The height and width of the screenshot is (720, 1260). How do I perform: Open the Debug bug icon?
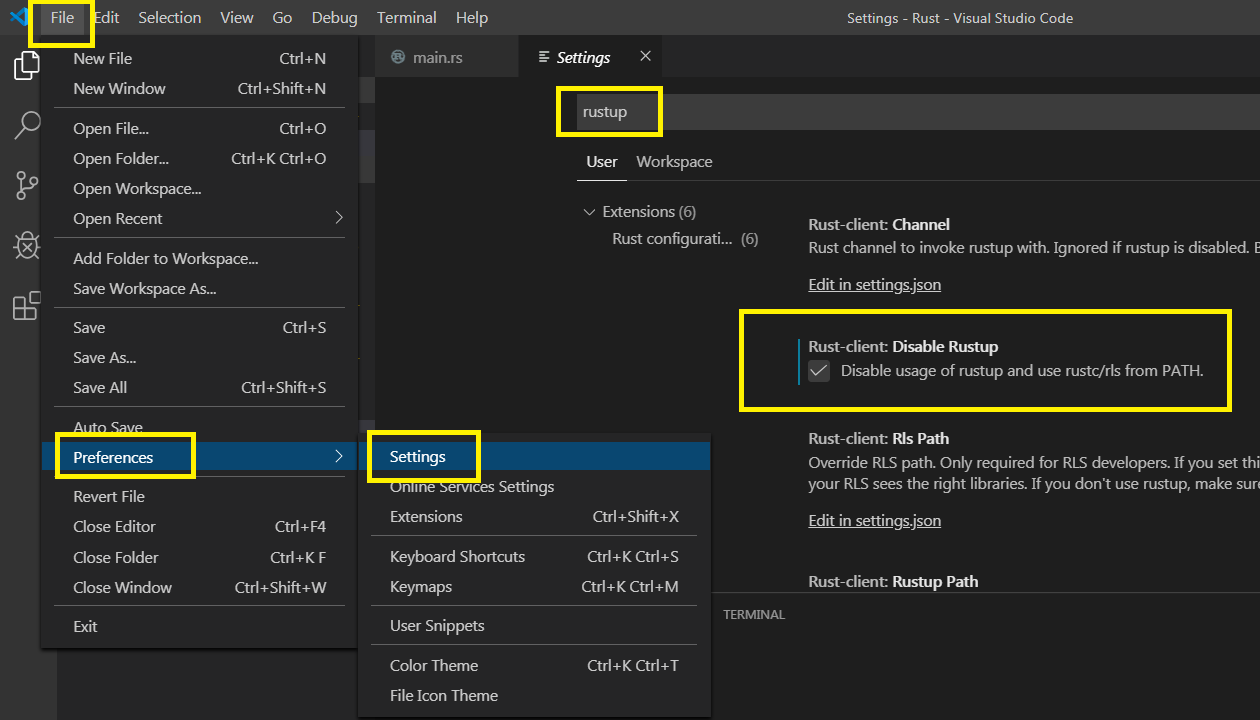click(26, 246)
